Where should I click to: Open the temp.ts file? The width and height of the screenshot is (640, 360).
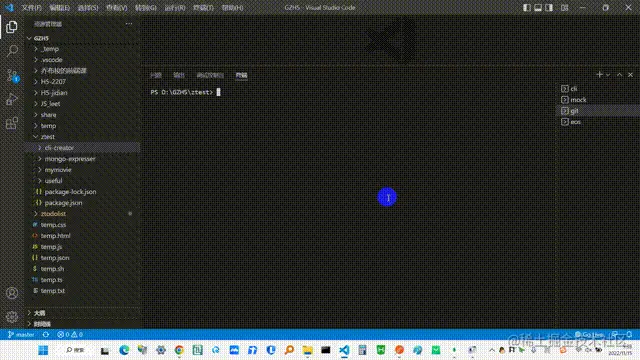point(82,280)
